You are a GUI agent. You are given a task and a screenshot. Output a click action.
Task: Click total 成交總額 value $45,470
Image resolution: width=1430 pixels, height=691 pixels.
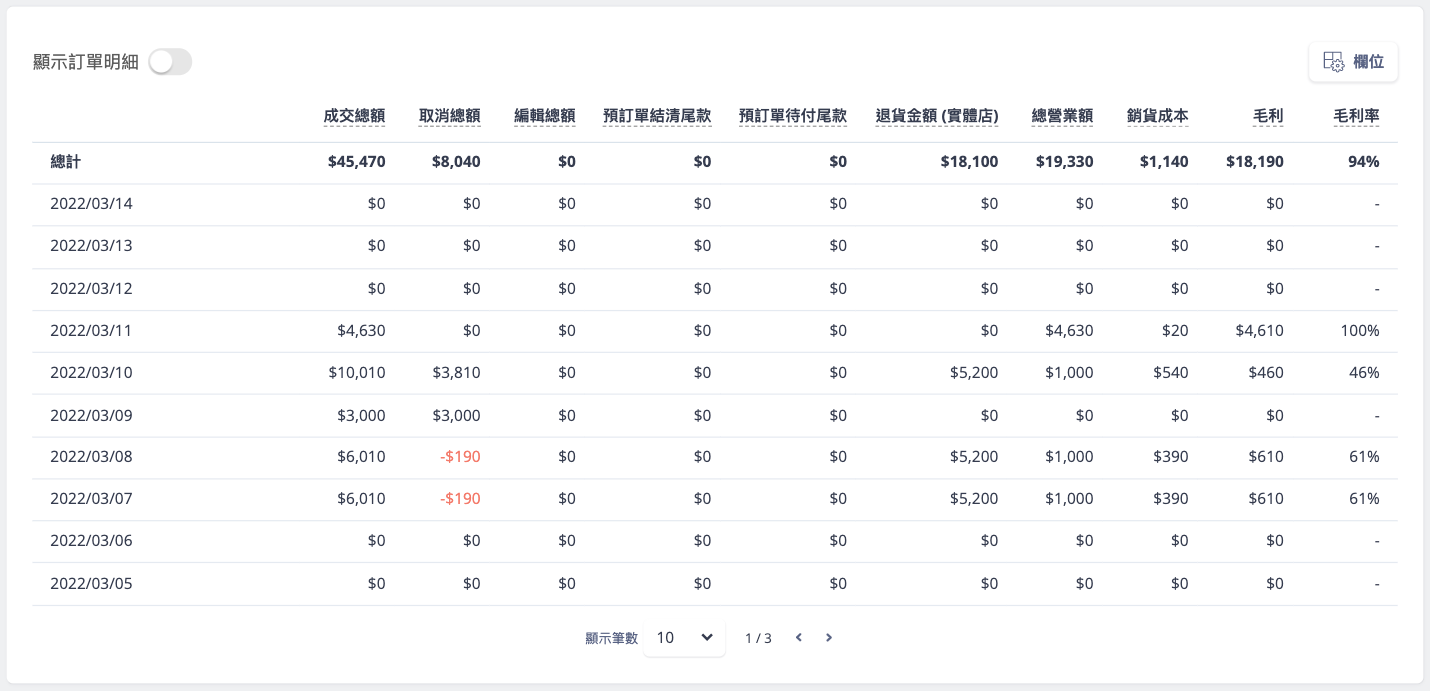[356, 161]
